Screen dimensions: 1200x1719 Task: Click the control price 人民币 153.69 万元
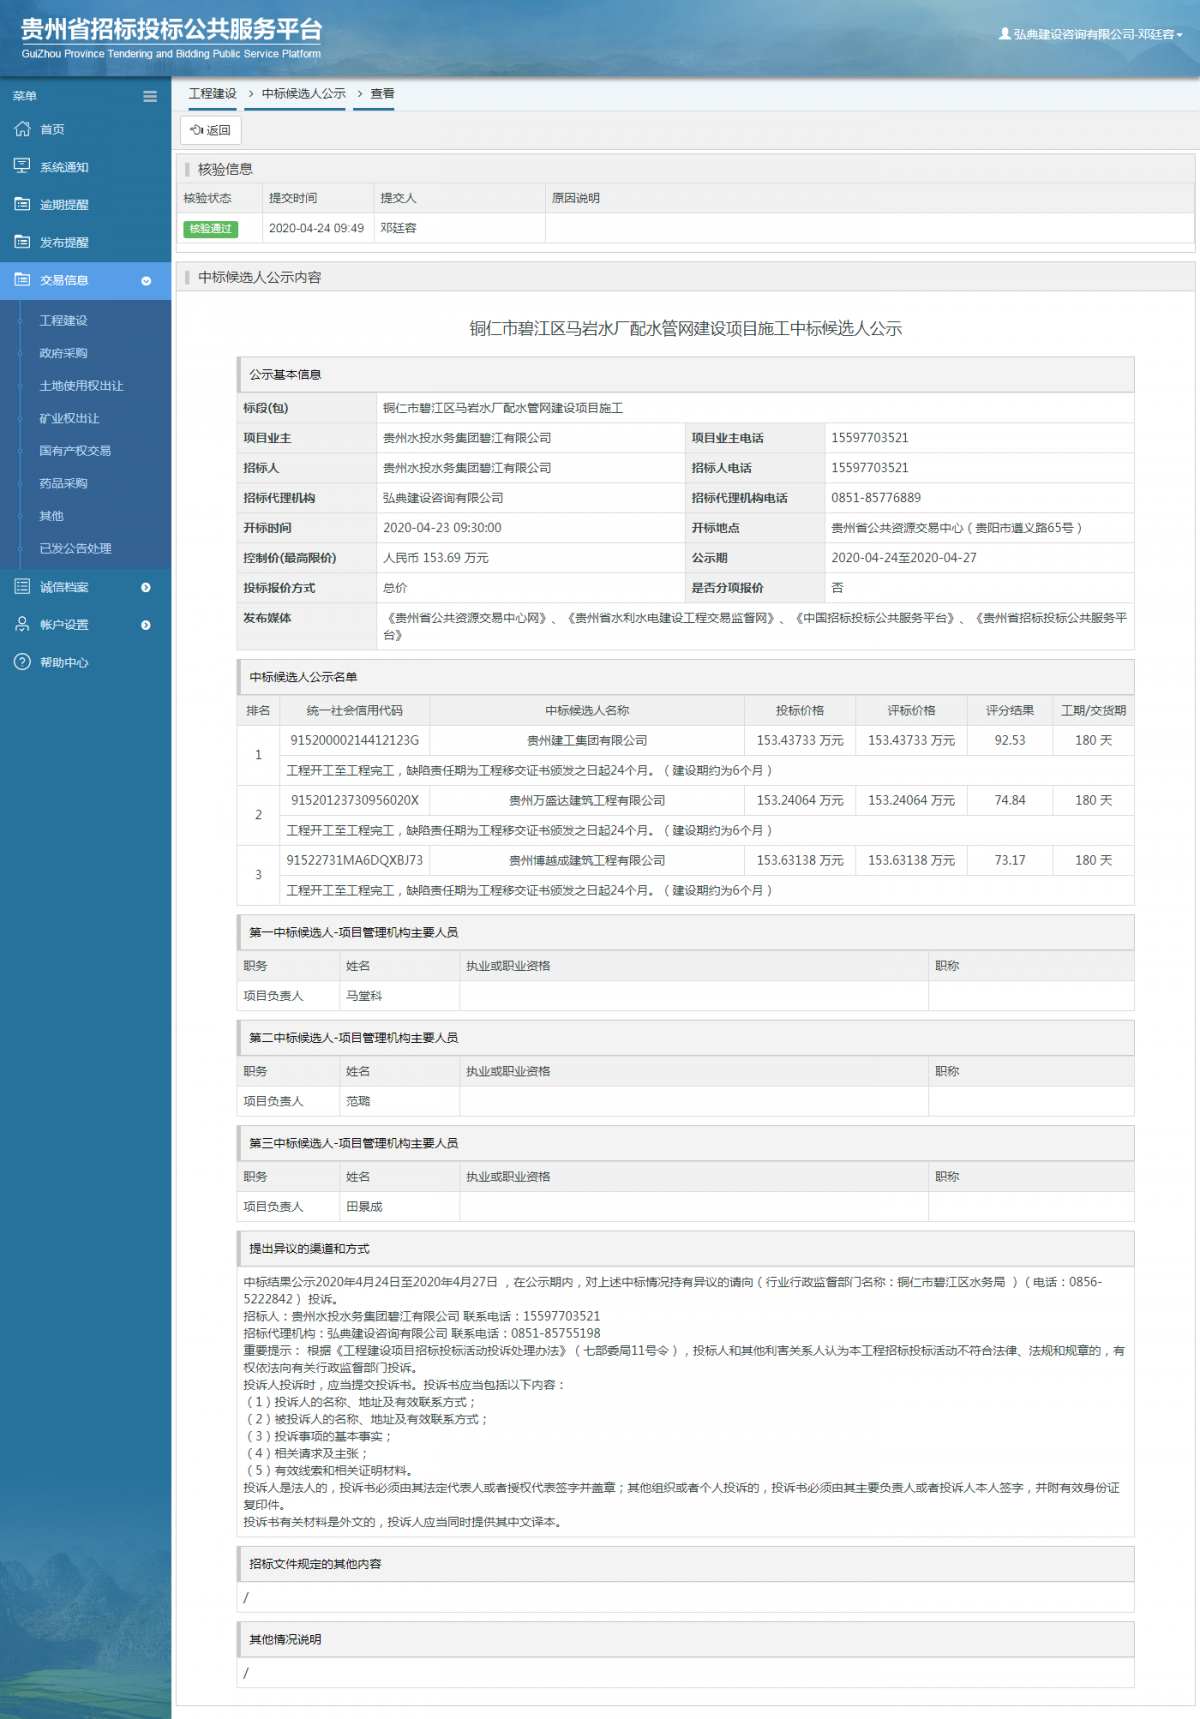[x=436, y=558]
